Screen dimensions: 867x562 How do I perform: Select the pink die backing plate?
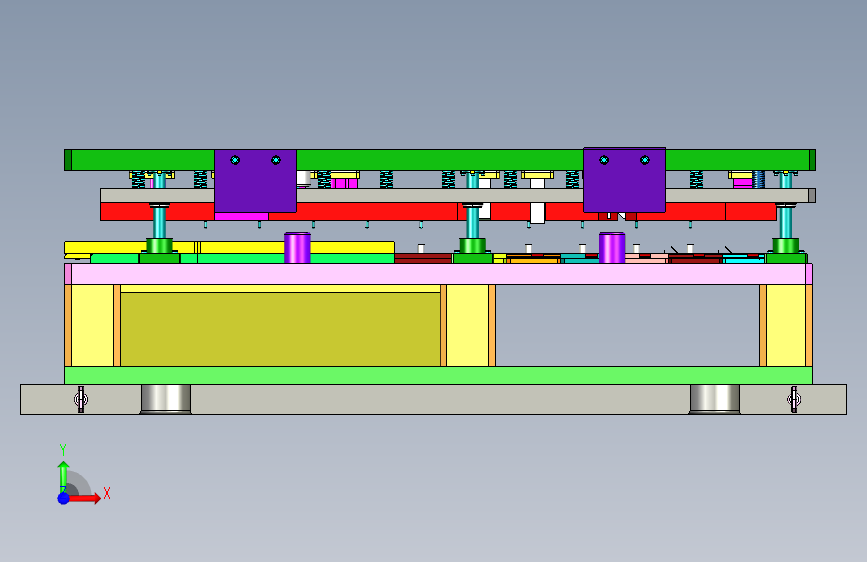438,274
